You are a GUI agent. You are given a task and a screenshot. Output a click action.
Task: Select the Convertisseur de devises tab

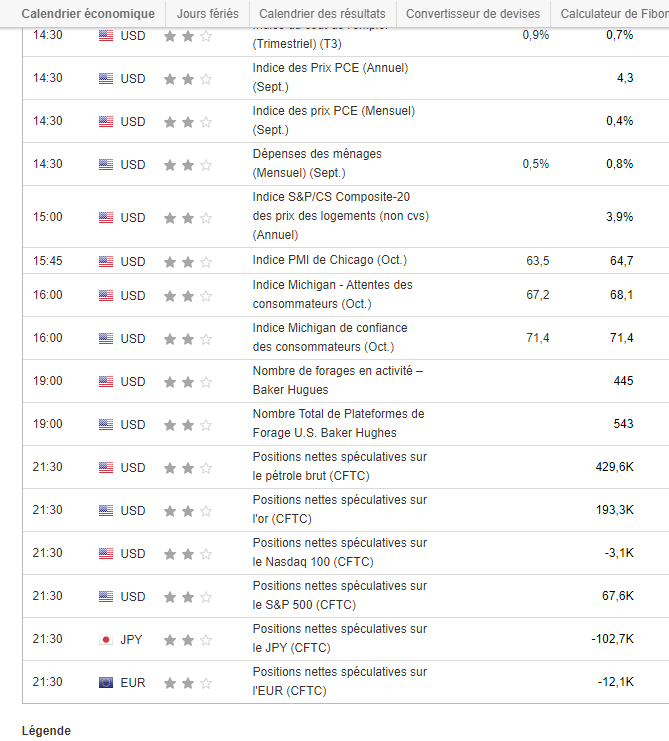click(473, 14)
